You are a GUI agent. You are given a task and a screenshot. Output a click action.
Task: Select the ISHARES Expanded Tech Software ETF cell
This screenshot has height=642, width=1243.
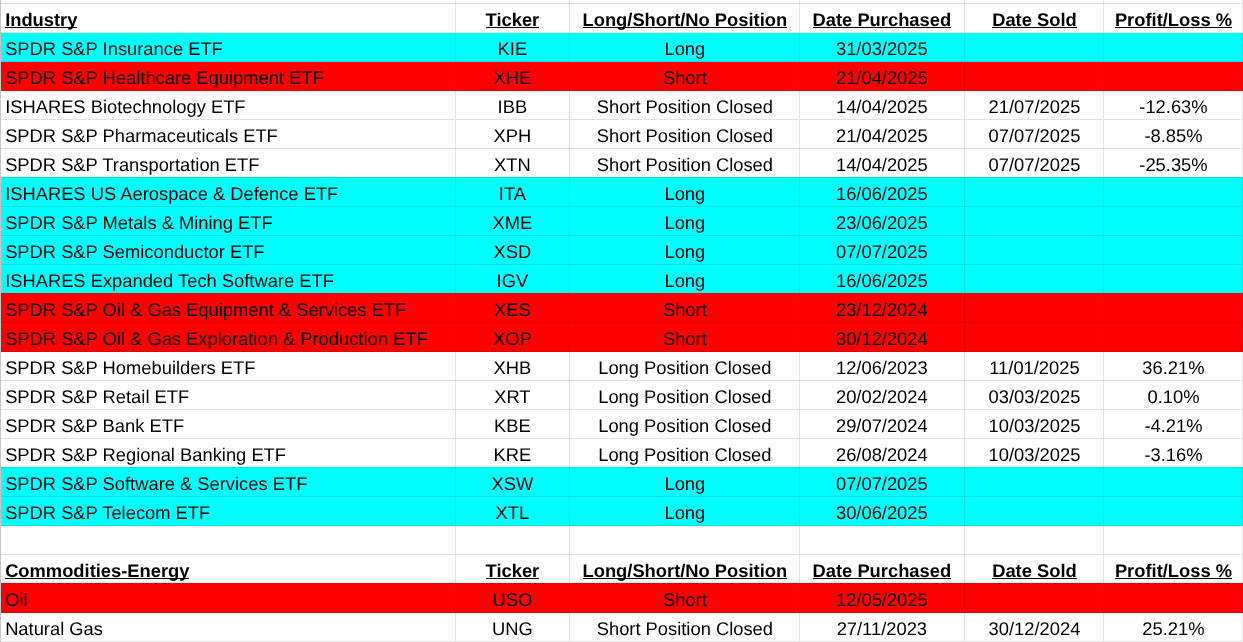tap(169, 281)
